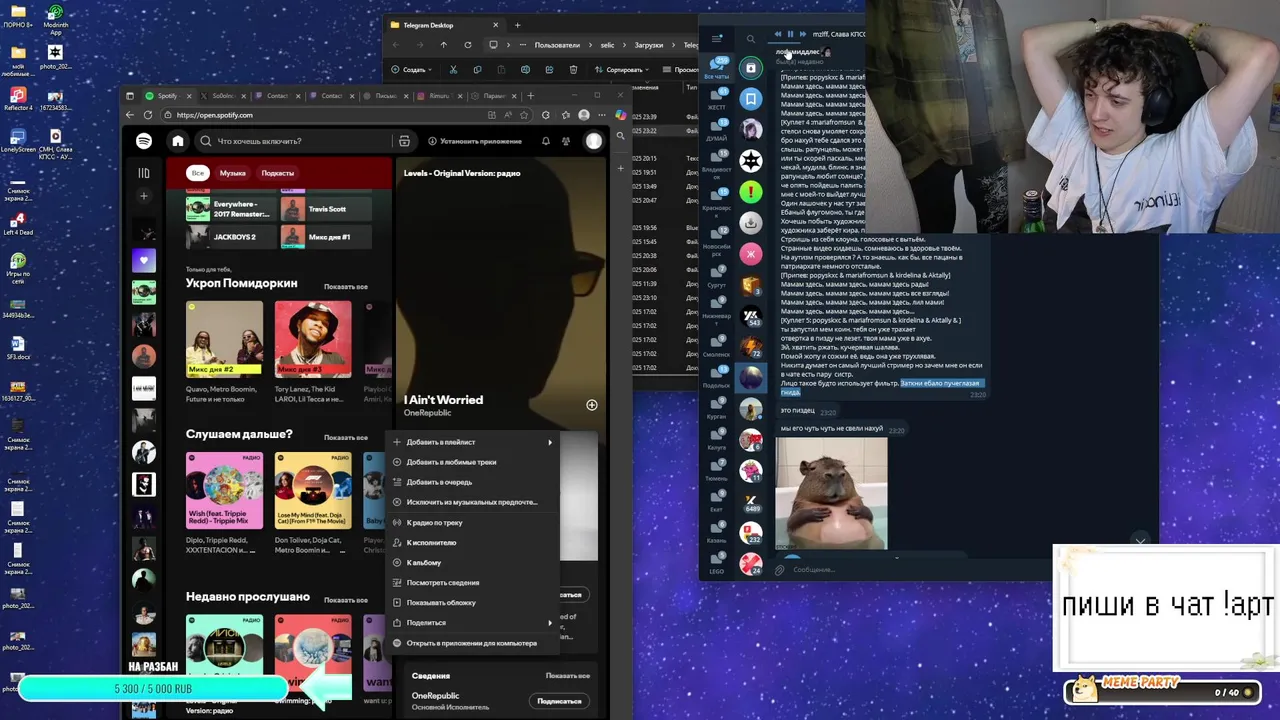Choose 'К альбому'
1280x720 pixels.
tap(471, 563)
